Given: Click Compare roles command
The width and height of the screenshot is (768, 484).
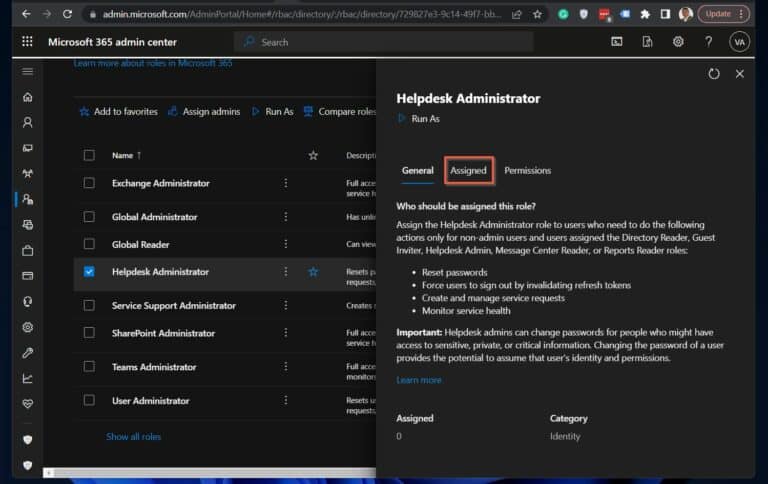Looking at the screenshot, I should (340, 112).
